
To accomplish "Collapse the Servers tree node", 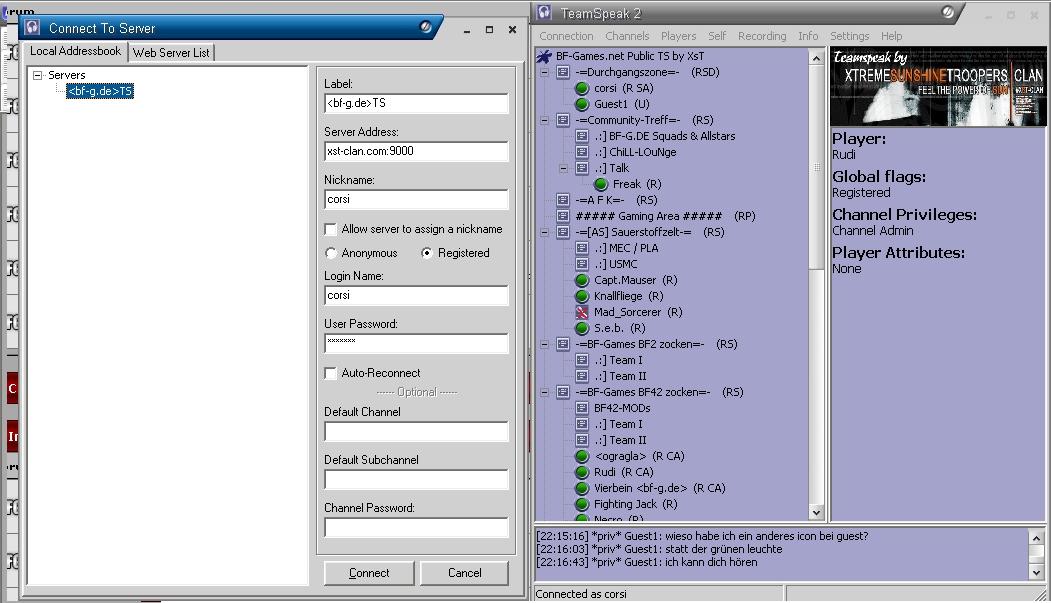I will click(x=38, y=76).
